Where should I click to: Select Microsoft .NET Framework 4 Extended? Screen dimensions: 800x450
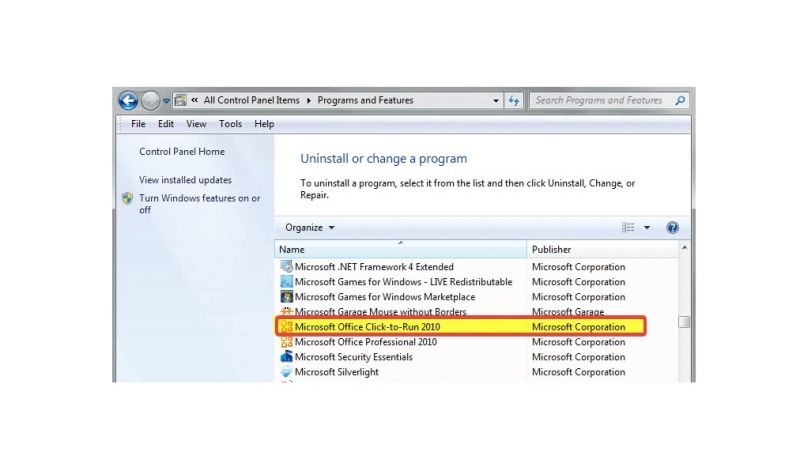pyautogui.click(x=374, y=267)
